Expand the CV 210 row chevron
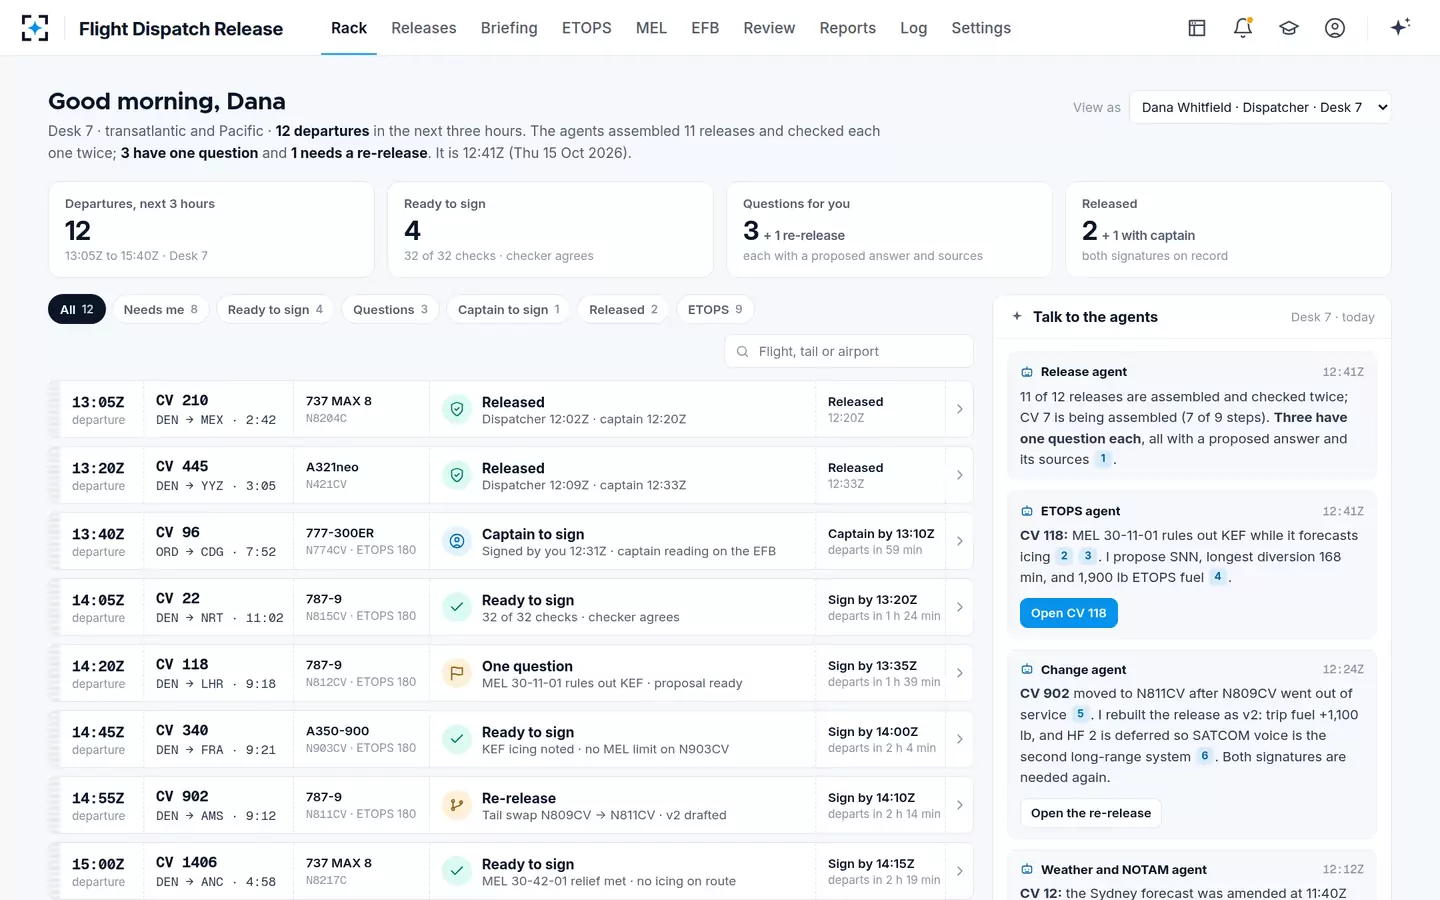Viewport: 1440px width, 900px height. click(959, 409)
